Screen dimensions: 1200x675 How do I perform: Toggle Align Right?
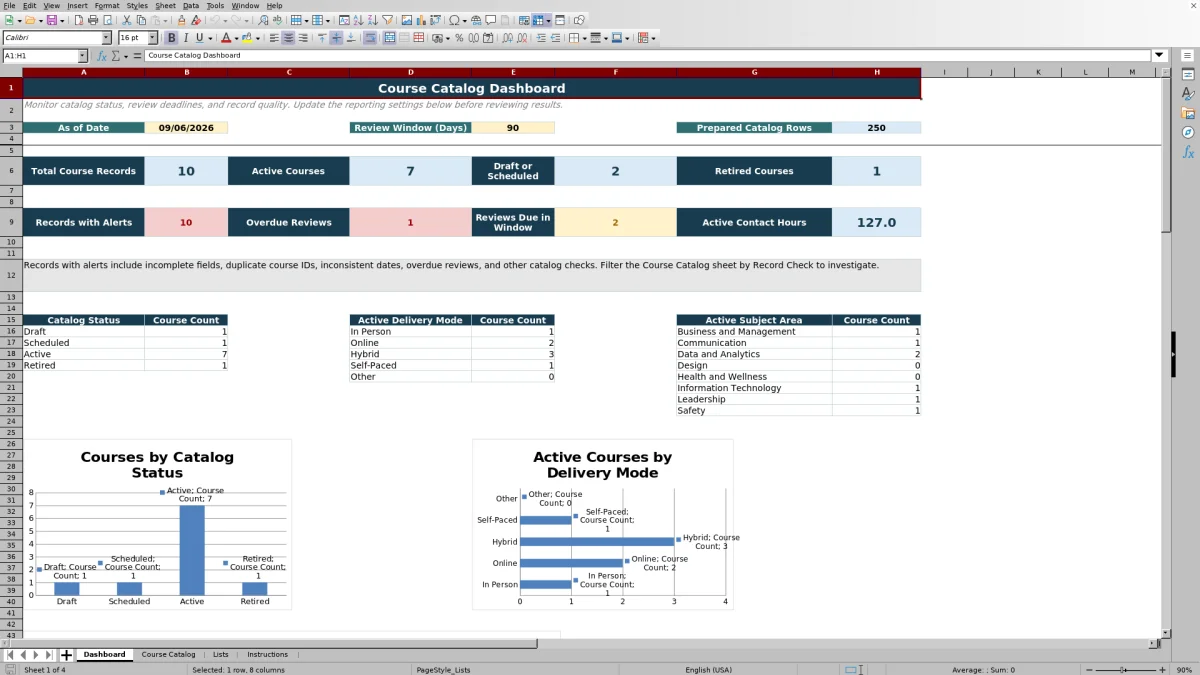coord(303,38)
